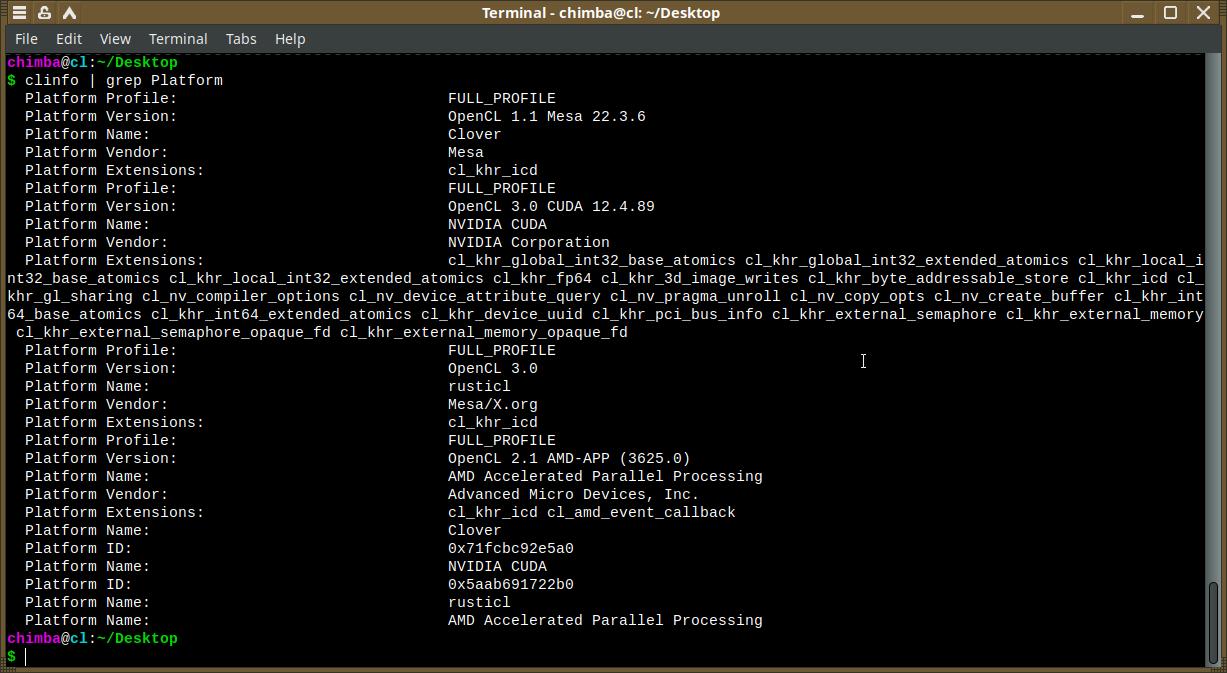
Task: Open the File menu
Action: pyautogui.click(x=26, y=39)
